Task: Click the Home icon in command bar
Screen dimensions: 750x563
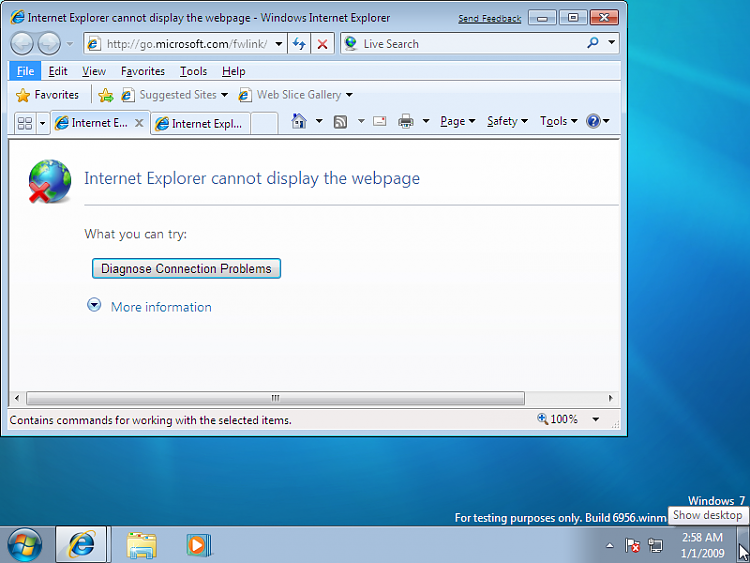Action: point(299,121)
